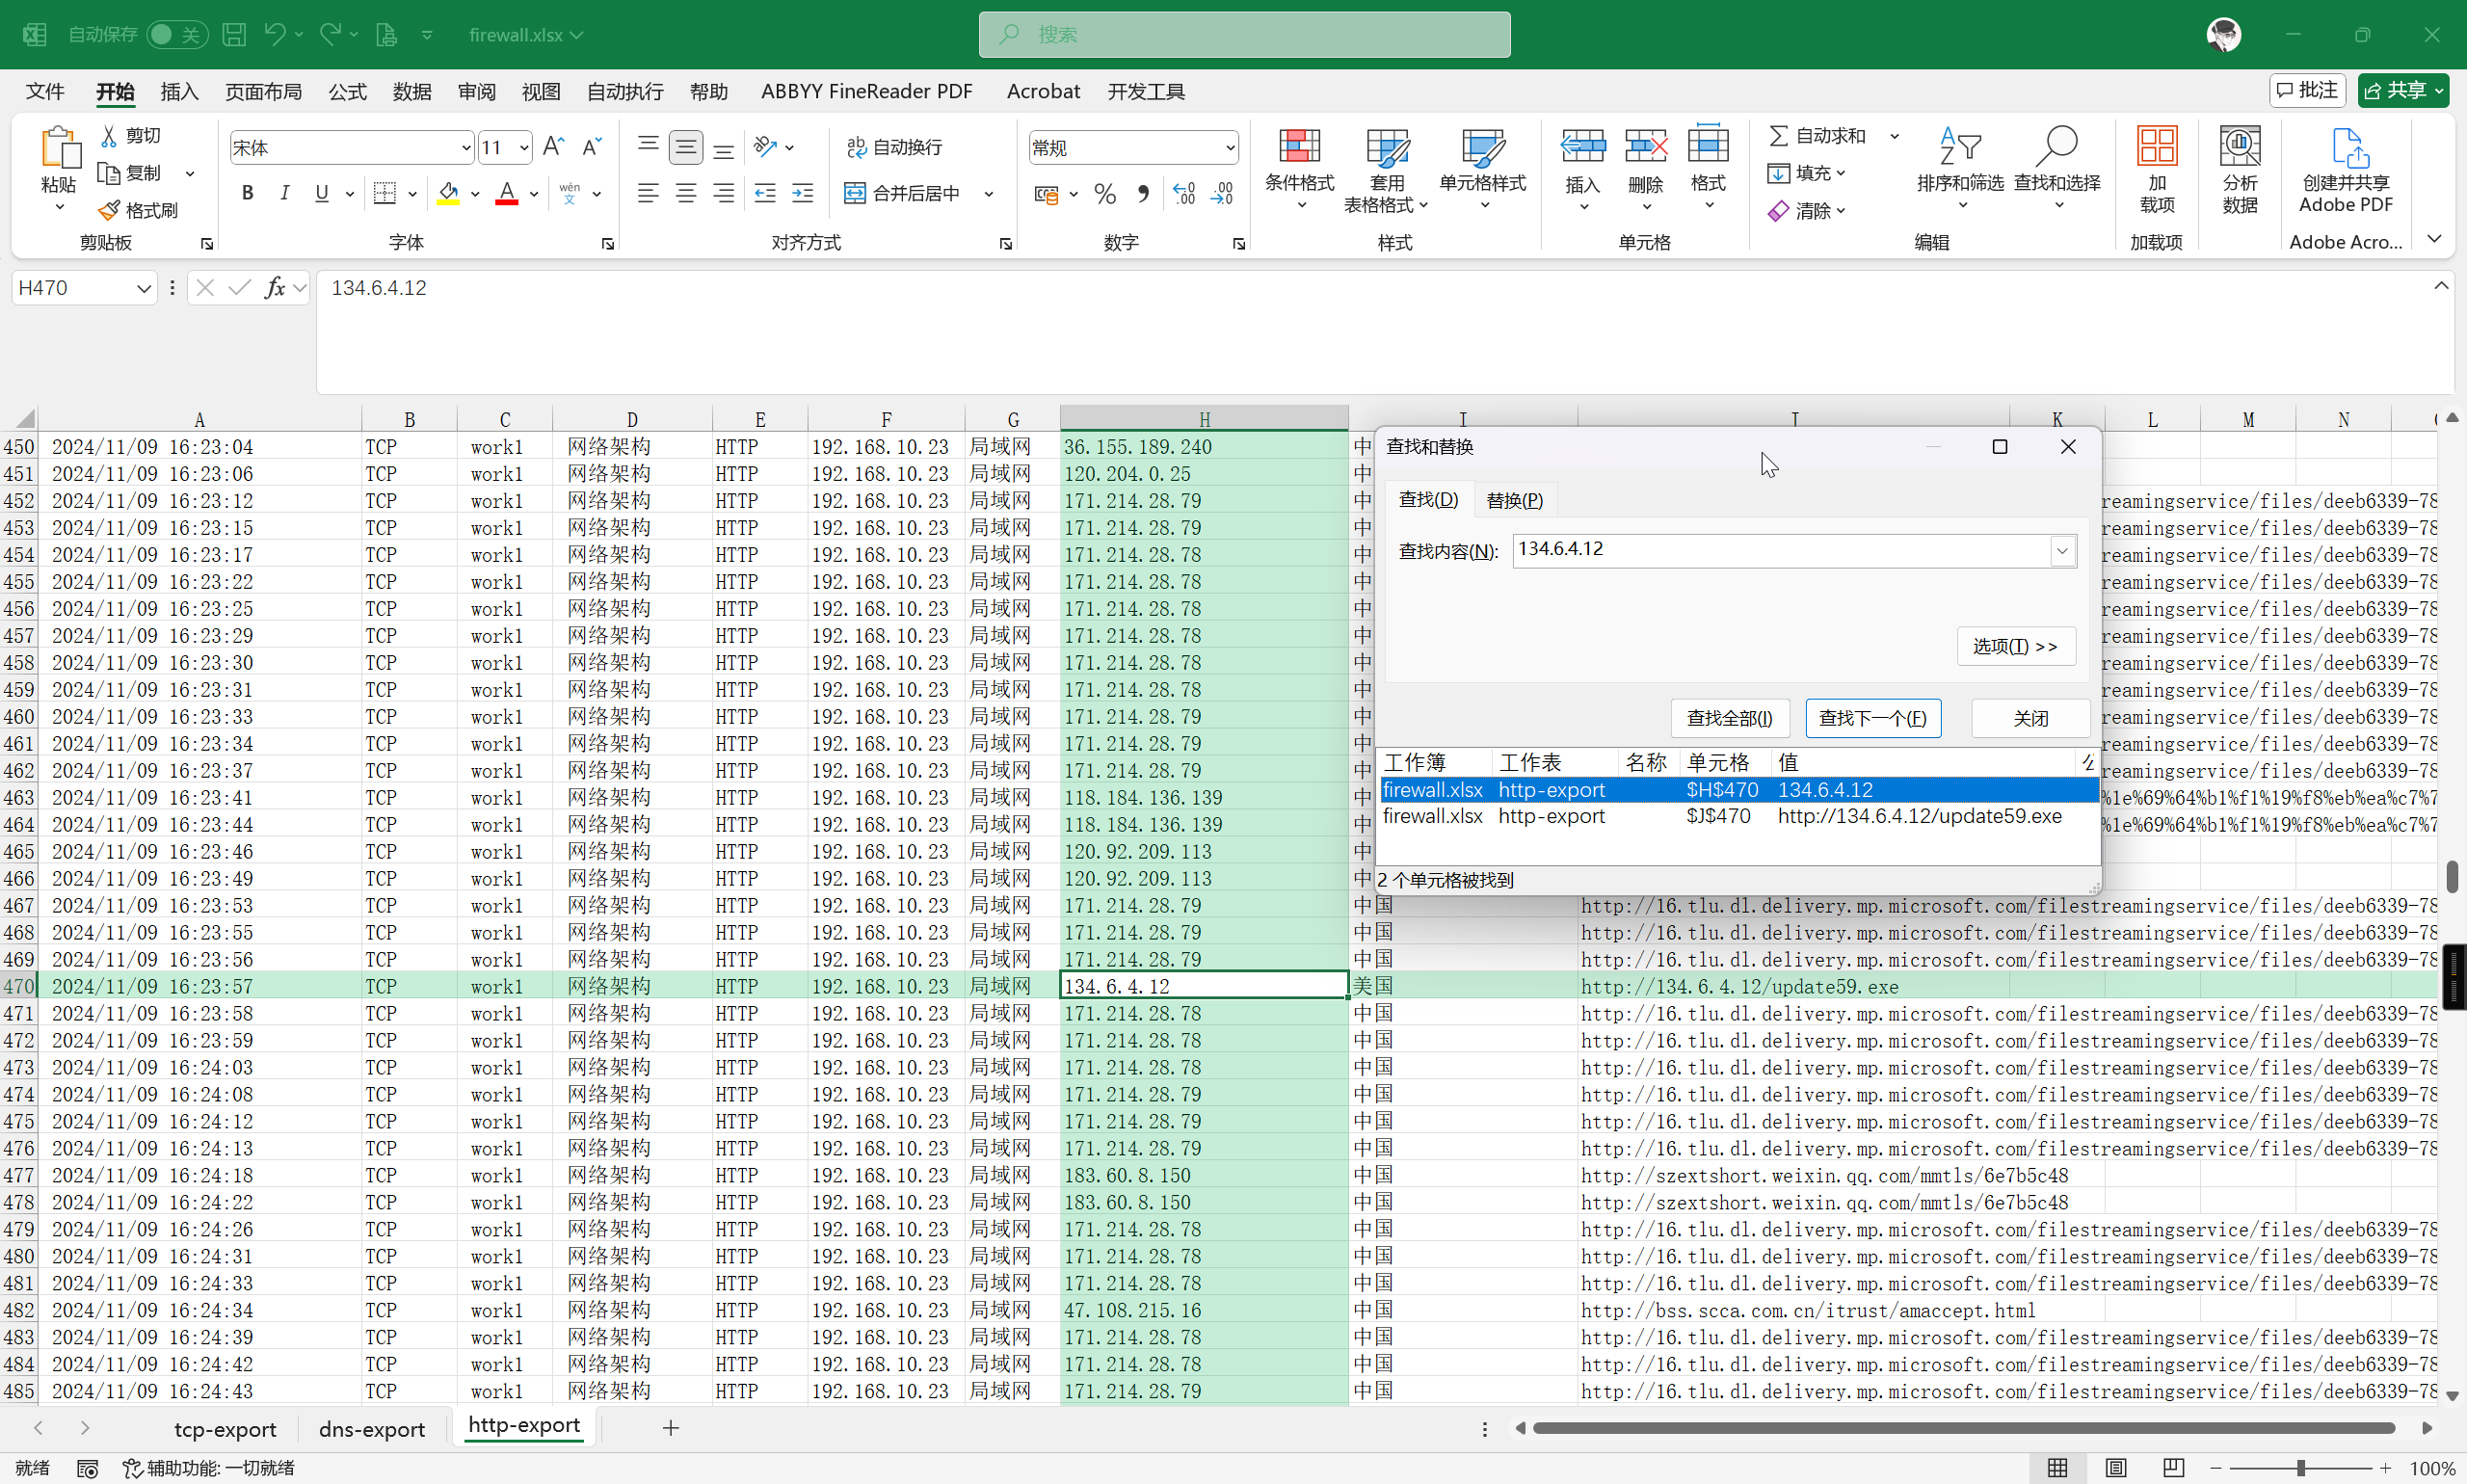Increase cell indent
2467x1484 pixels.
tap(803, 193)
